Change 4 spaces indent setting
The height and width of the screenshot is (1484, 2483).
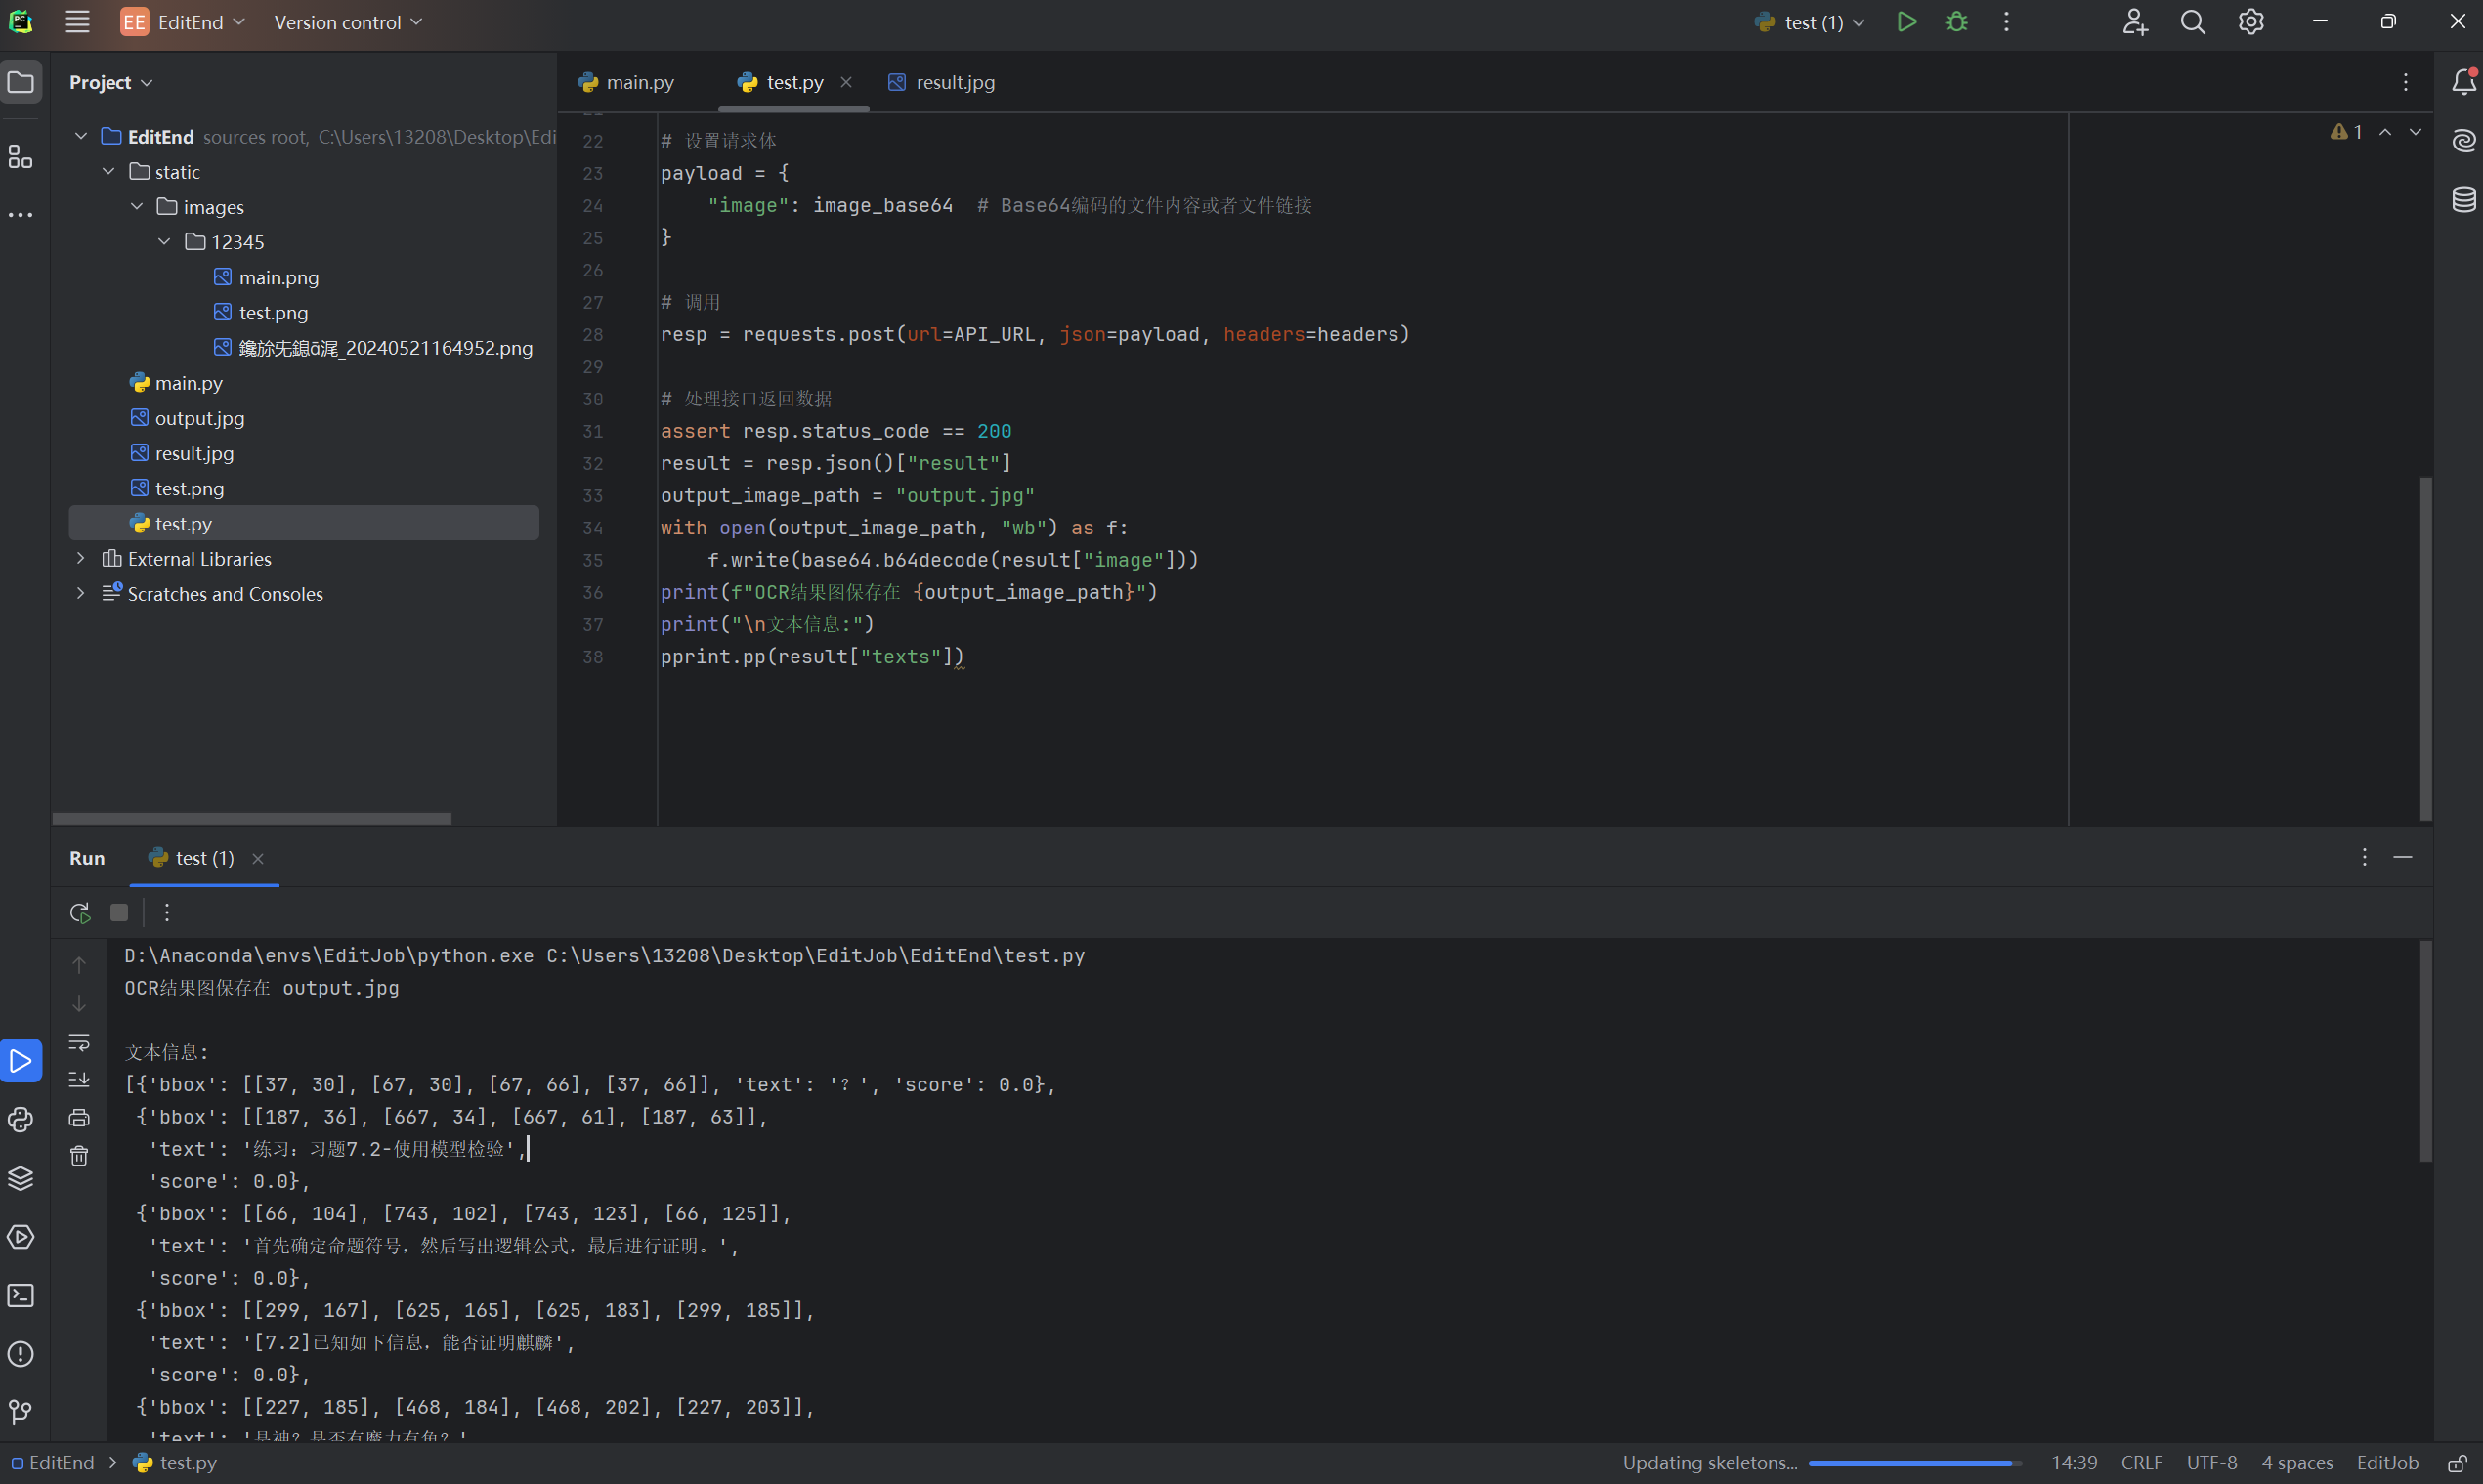point(2297,1463)
